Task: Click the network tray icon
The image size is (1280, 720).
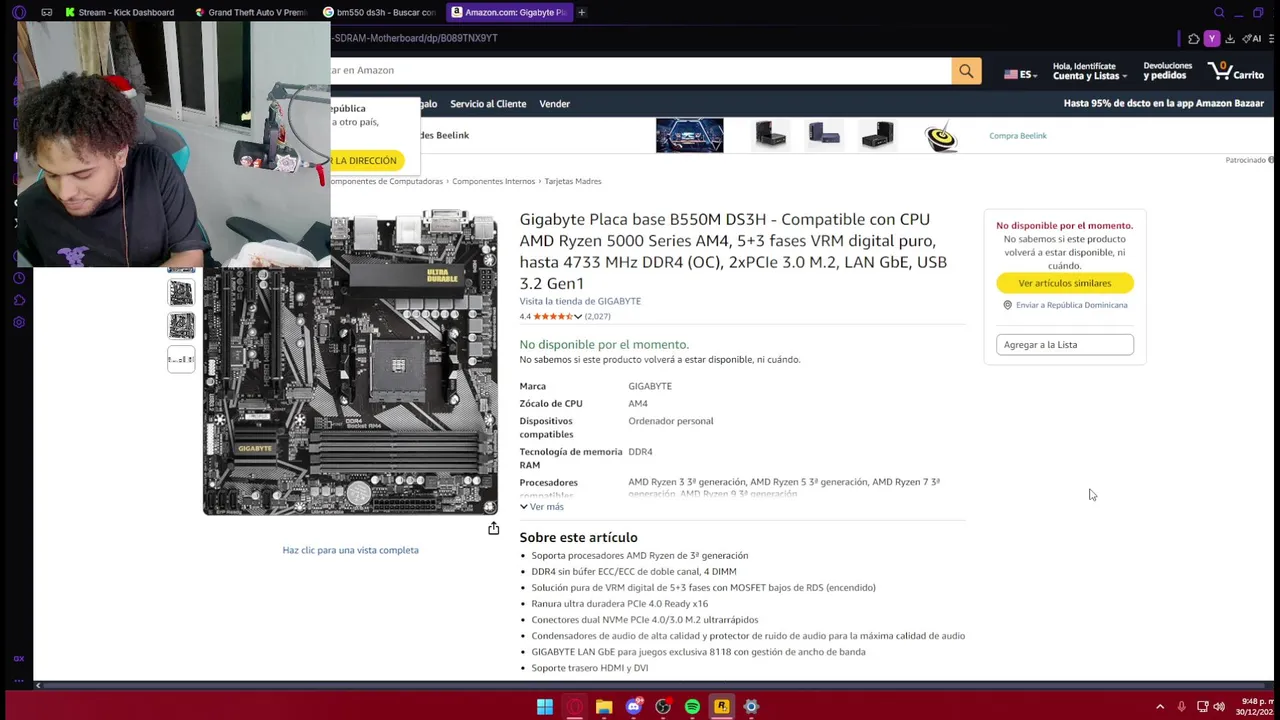Action: coord(1202,707)
